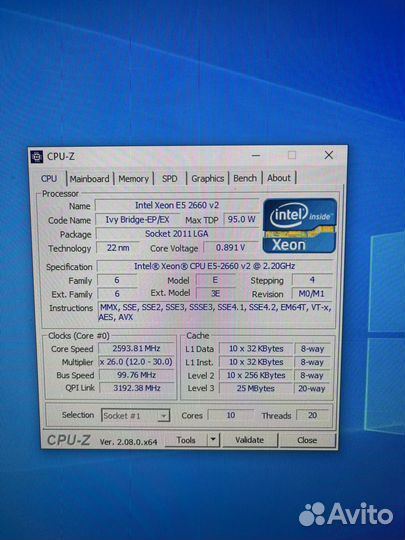The image size is (405, 540).
Task: Switch to the Mainboard tab
Action: (x=89, y=179)
